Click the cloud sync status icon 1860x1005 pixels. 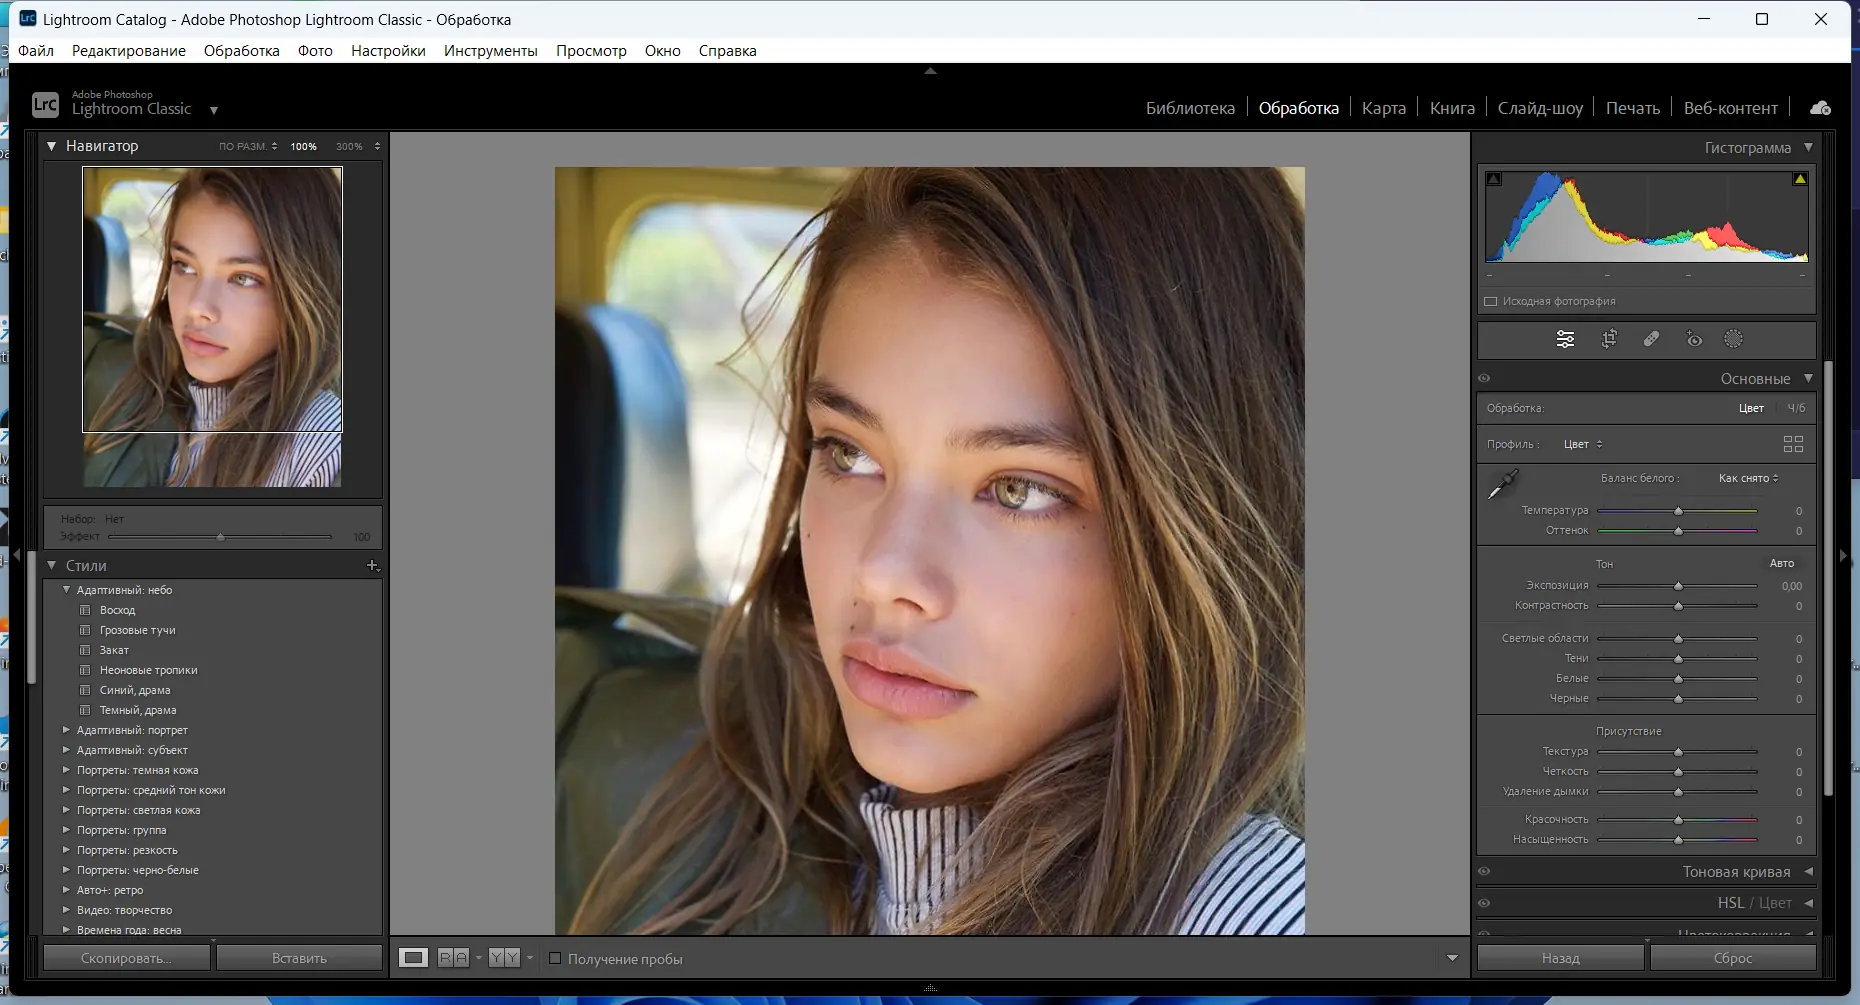coord(1821,108)
